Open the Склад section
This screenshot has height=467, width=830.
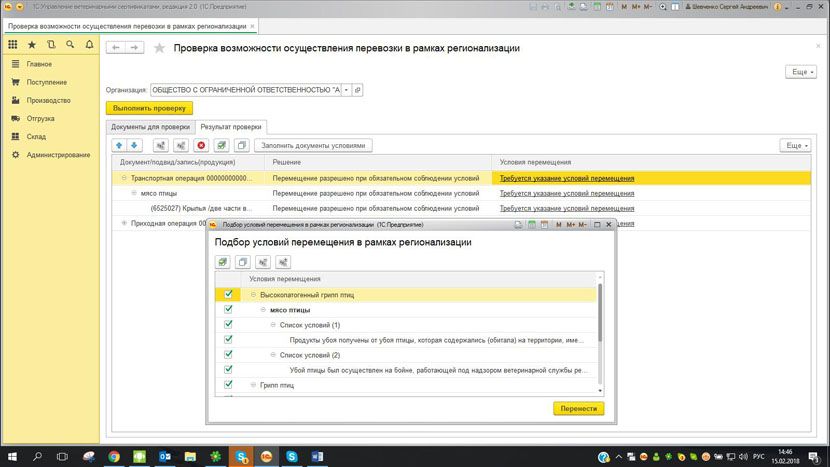(x=36, y=137)
